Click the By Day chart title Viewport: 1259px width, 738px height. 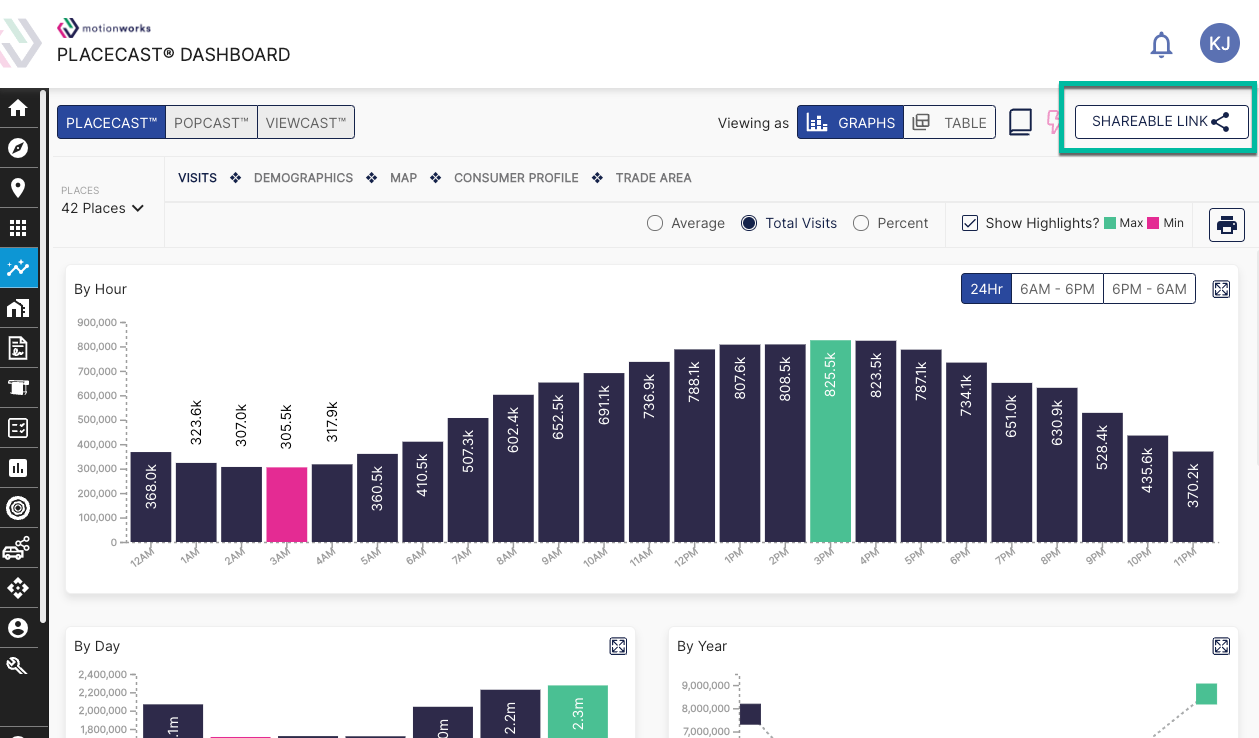click(97, 646)
